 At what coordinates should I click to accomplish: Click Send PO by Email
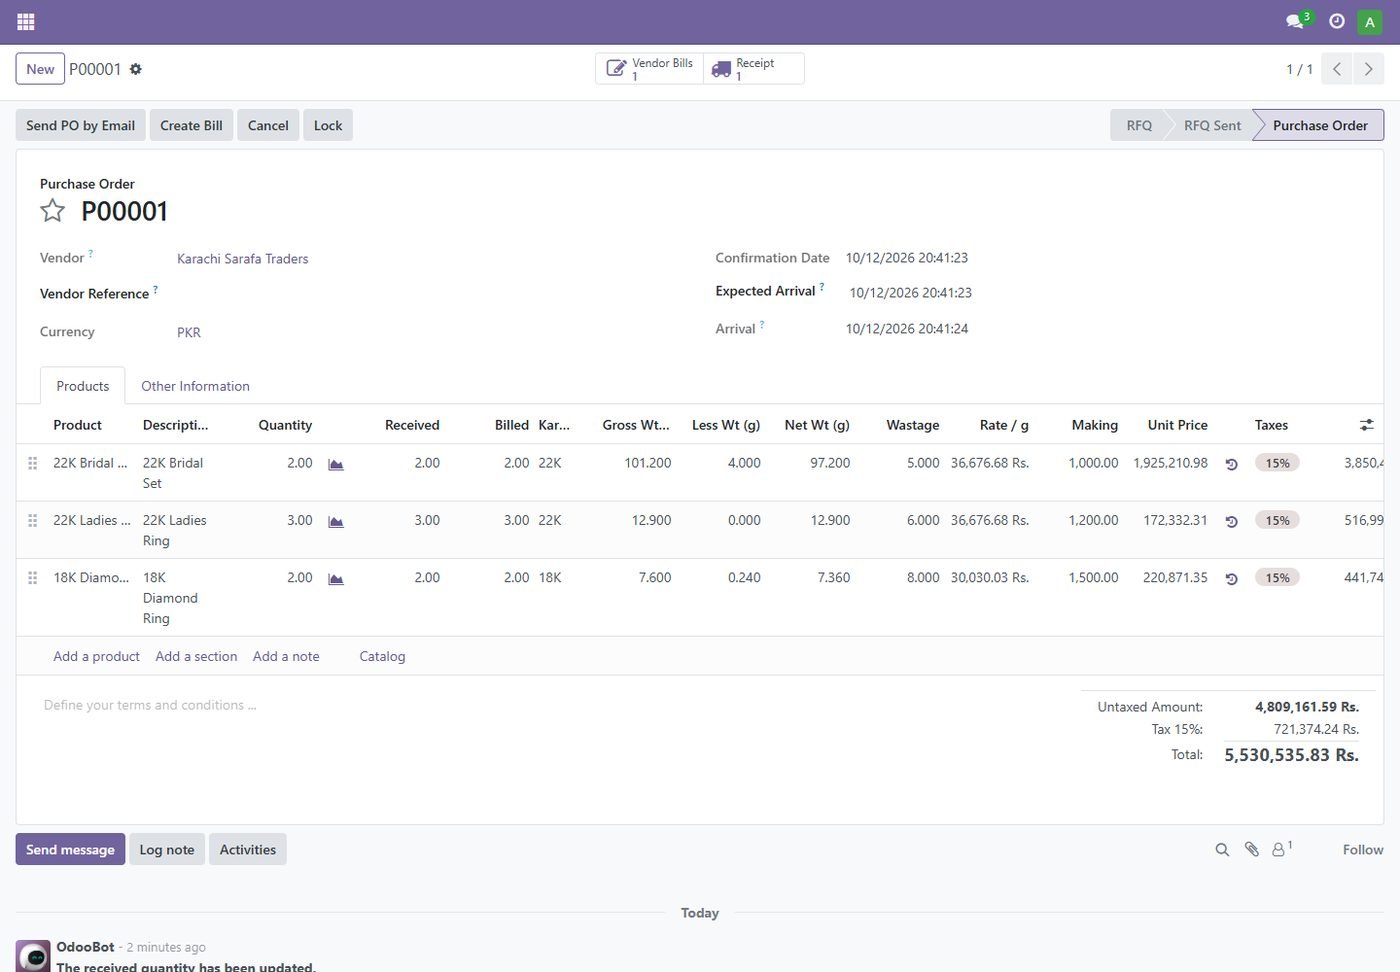coord(80,125)
